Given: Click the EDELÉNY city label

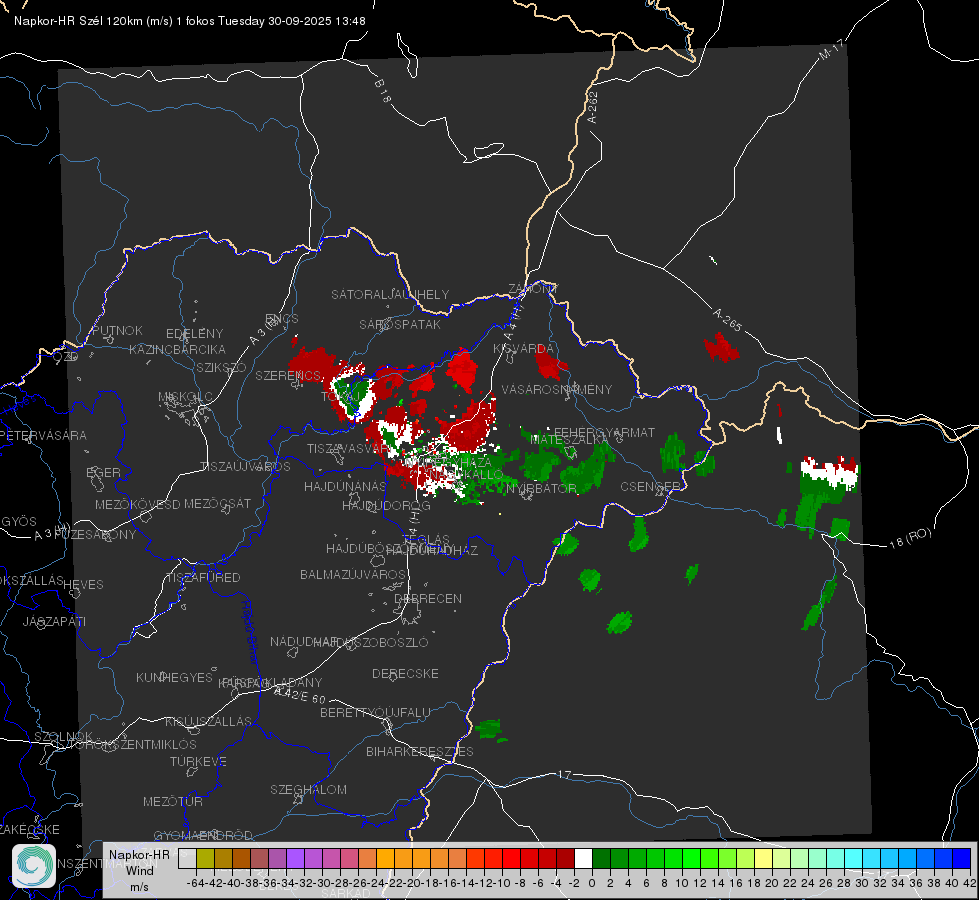Looking at the screenshot, I should pos(194,334).
